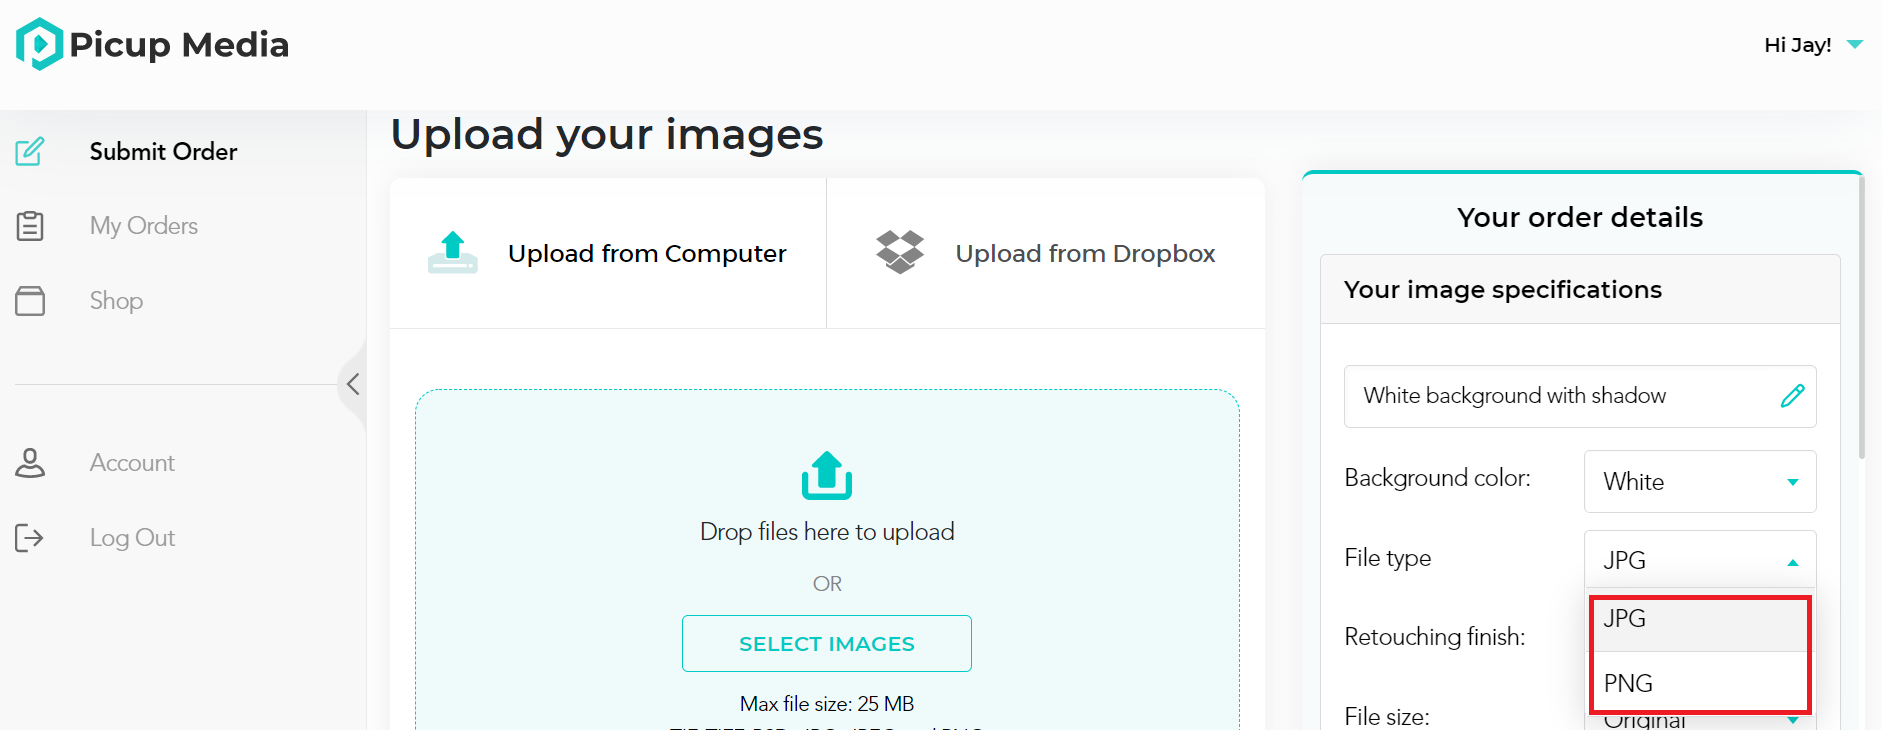The width and height of the screenshot is (1882, 730).
Task: Click the Picup Media brand name
Action: 179,45
